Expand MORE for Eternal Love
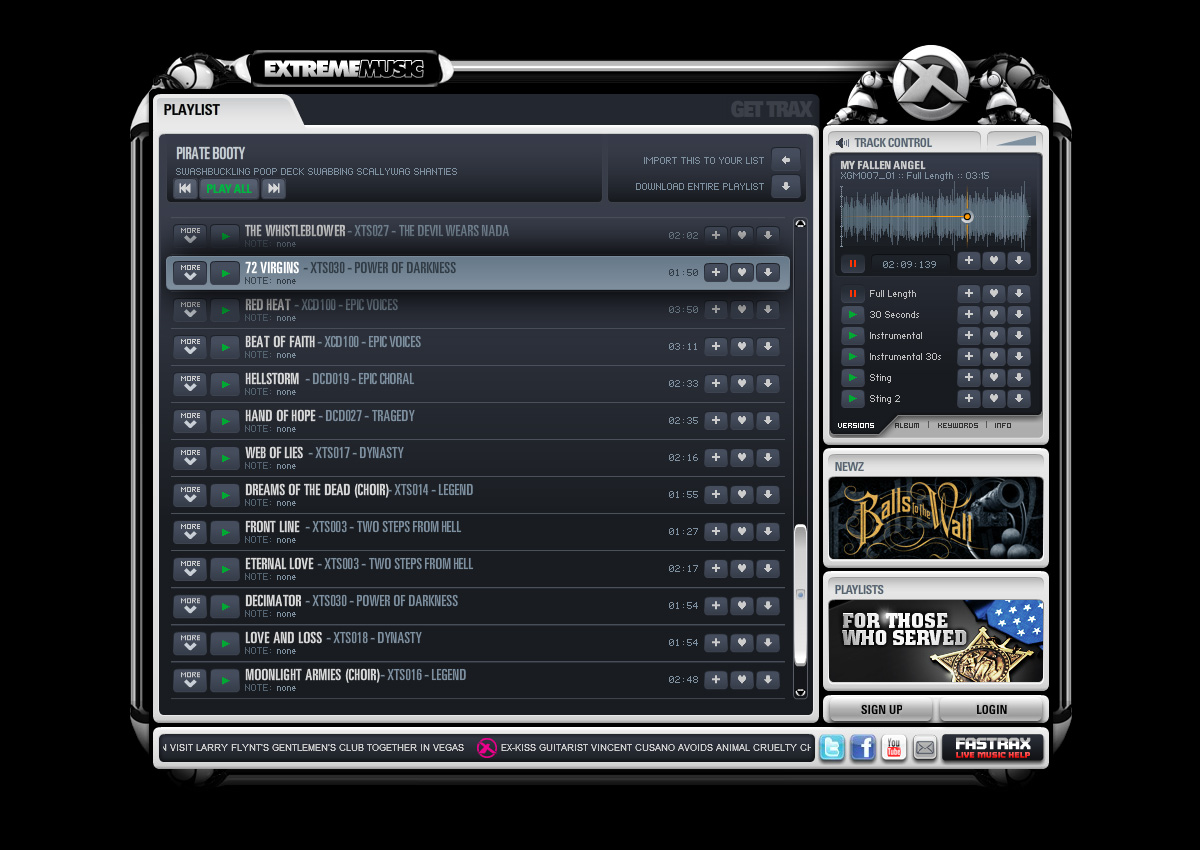Screen dimensions: 1200x850 190,568
